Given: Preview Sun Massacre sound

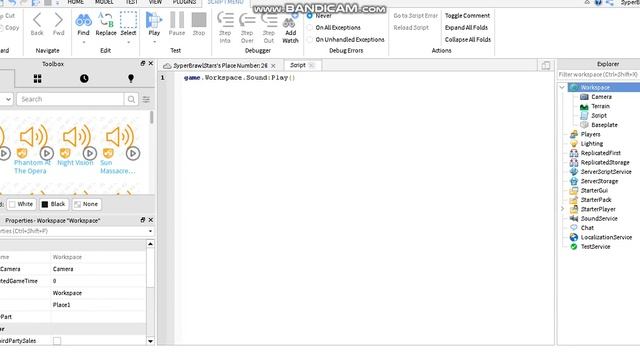Looking at the screenshot, I should [133, 153].
